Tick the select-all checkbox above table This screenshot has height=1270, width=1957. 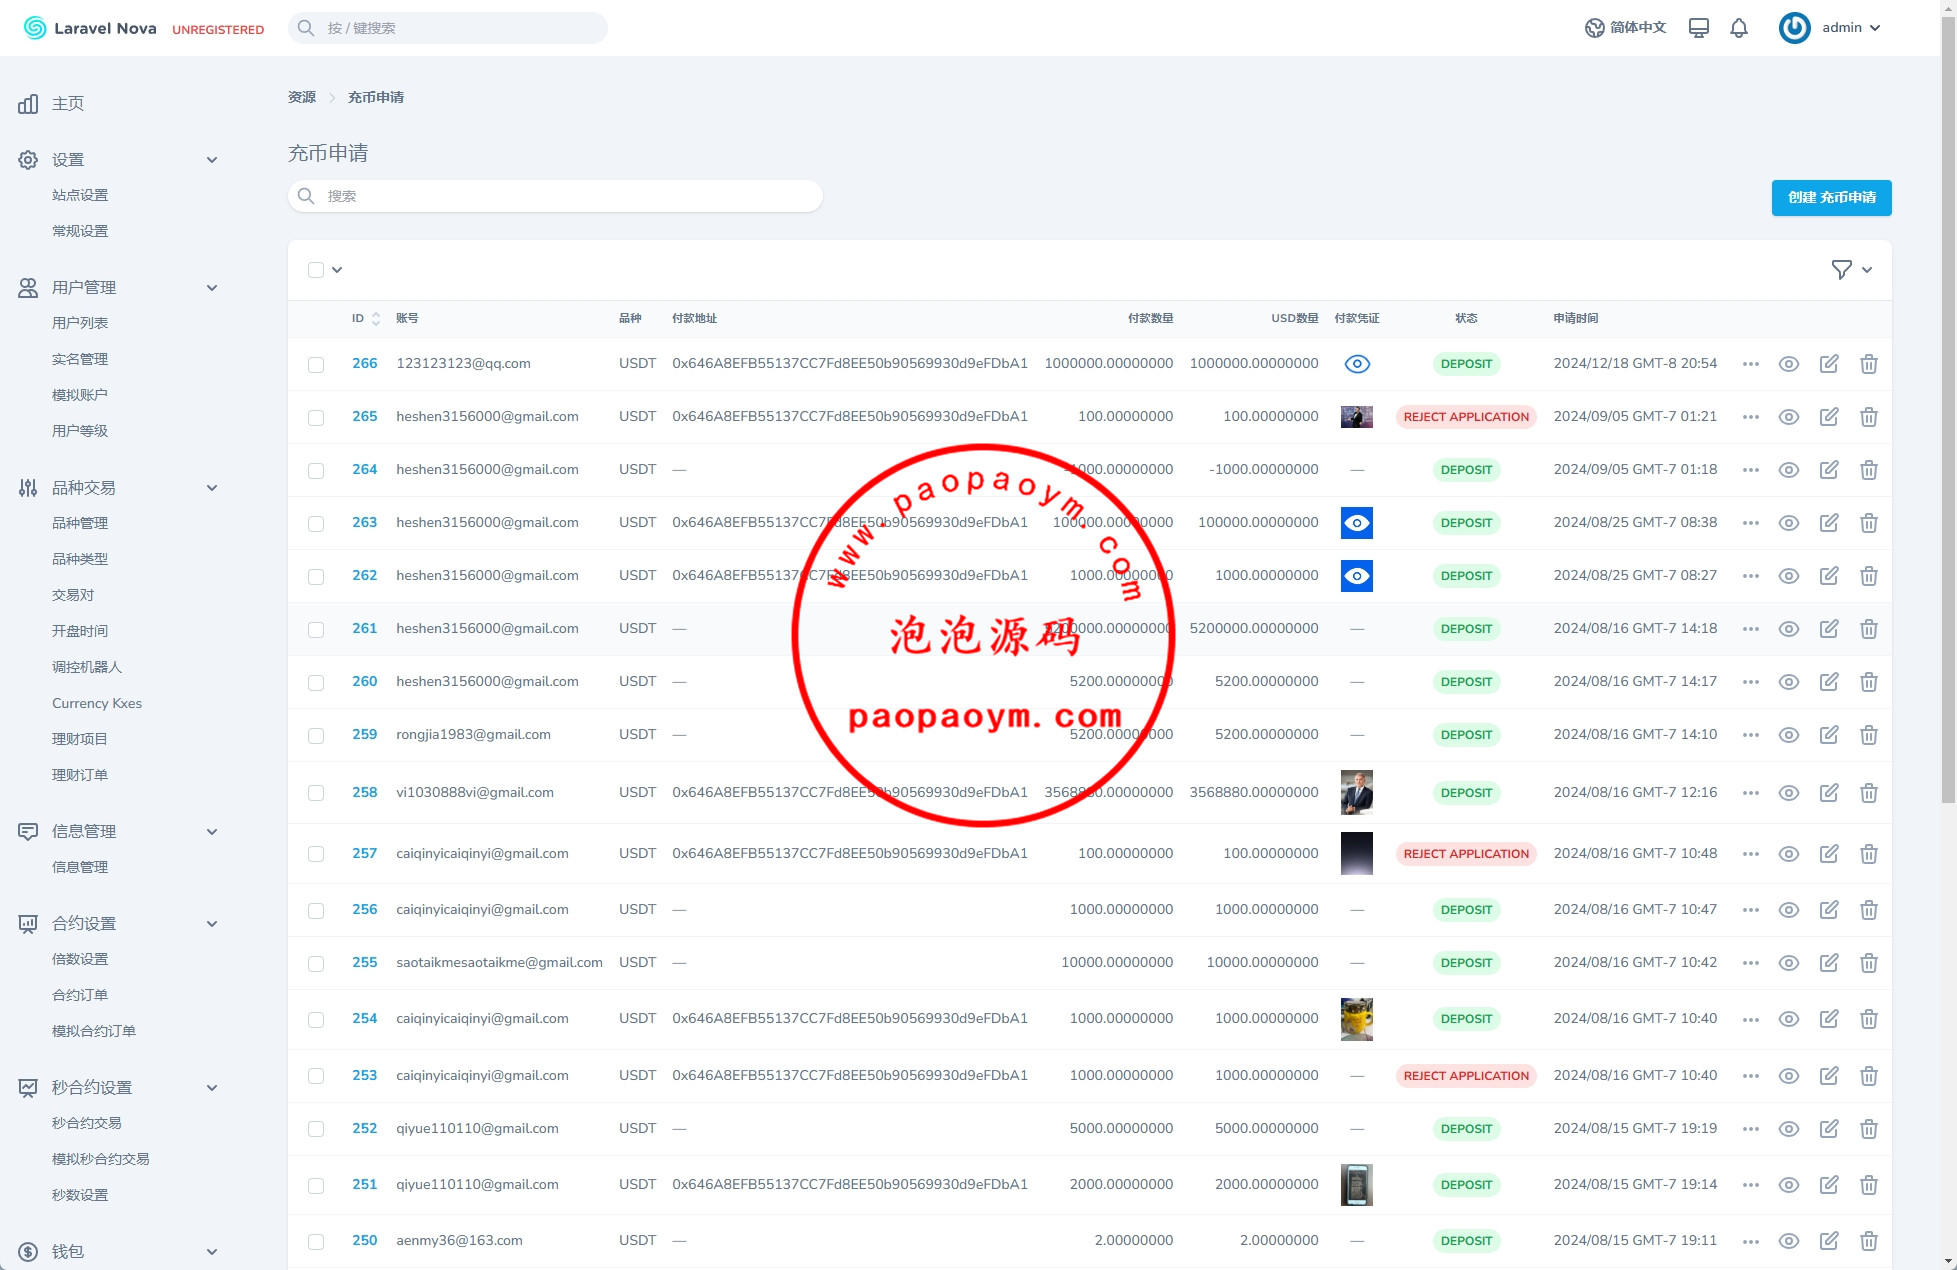[x=316, y=270]
